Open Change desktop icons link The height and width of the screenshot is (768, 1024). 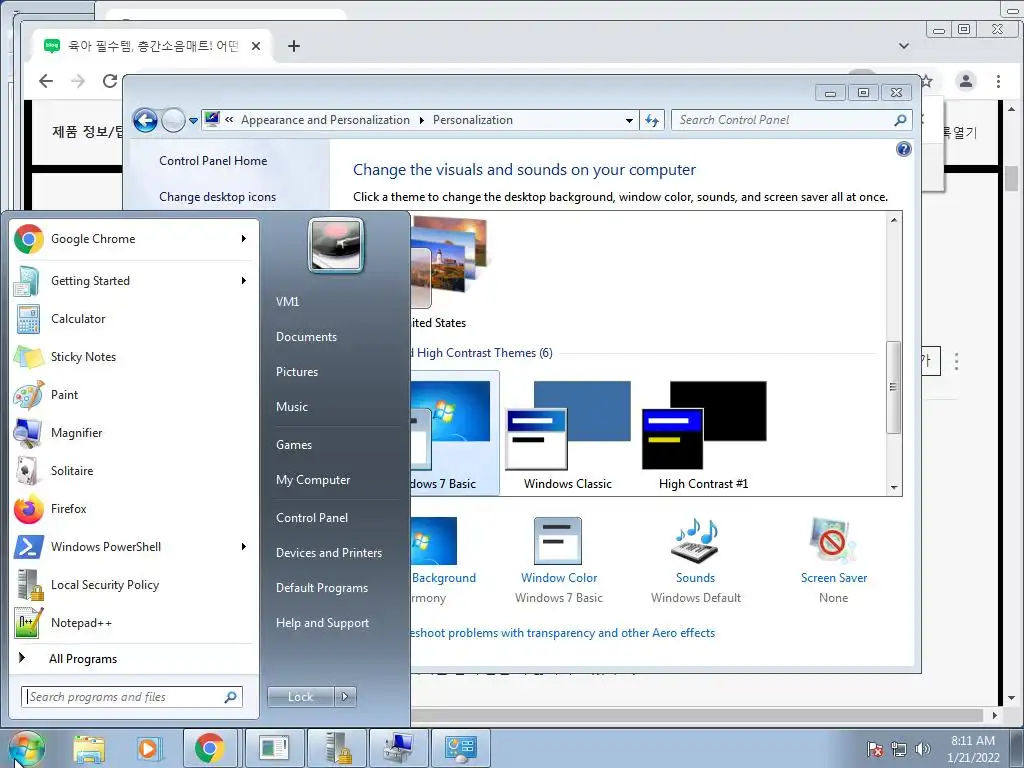[217, 197]
